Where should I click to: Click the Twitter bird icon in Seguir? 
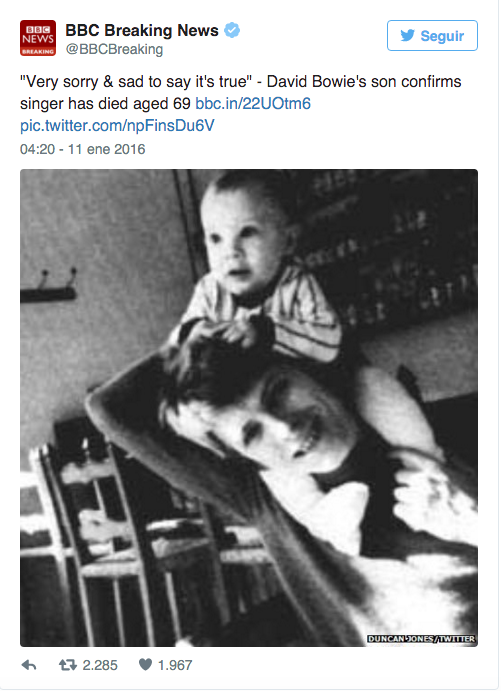408,35
